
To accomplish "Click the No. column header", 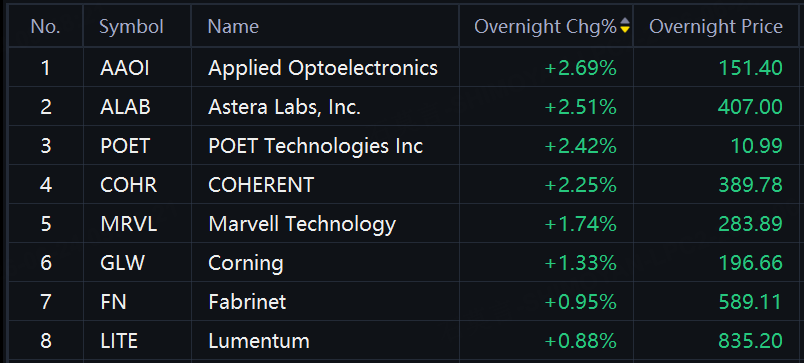I will pos(46,27).
